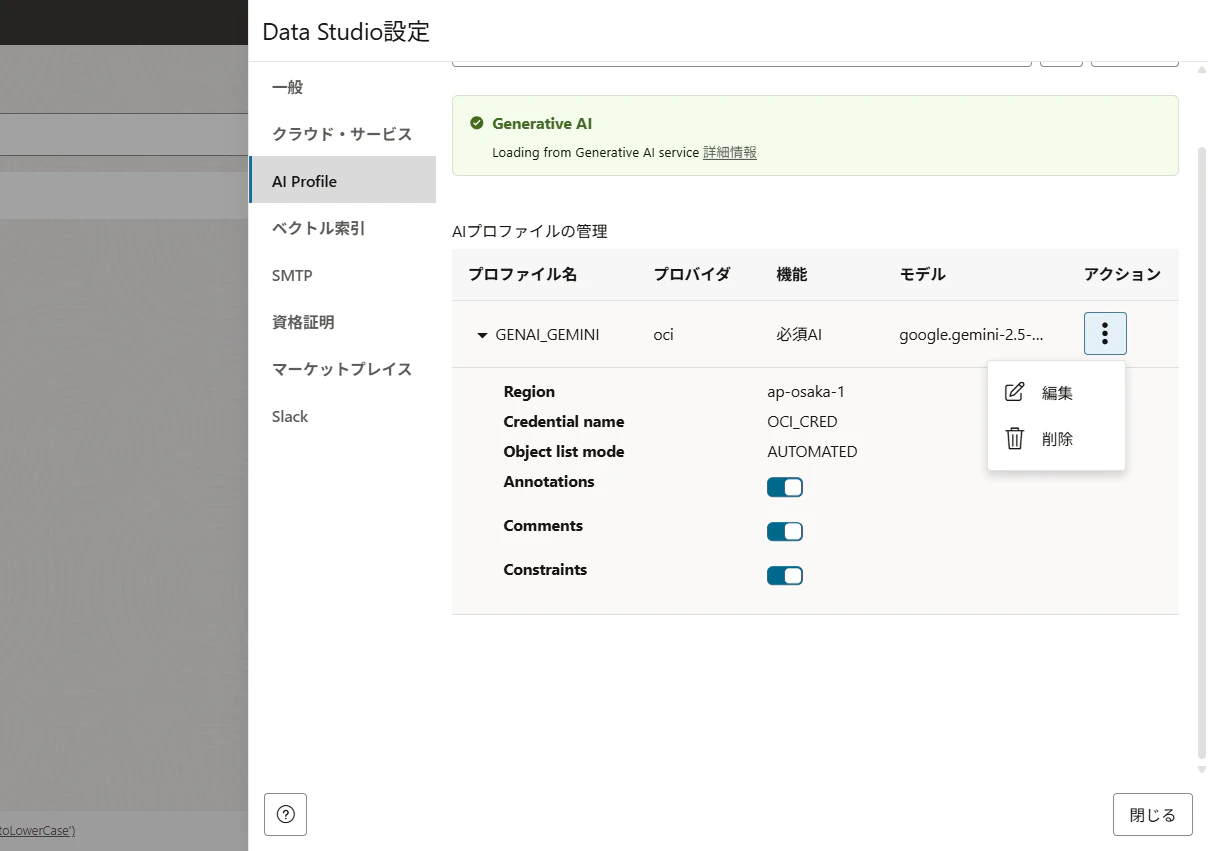Click the ap-osaka-1 region value
1208x851 pixels.
click(806, 392)
